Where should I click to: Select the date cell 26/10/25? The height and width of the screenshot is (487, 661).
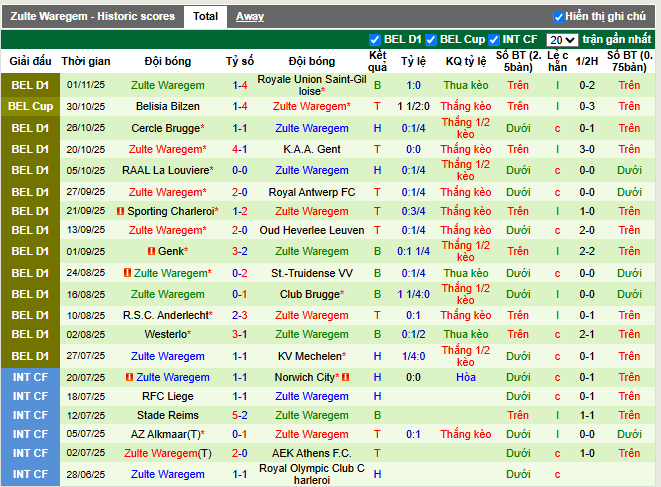(x=86, y=128)
